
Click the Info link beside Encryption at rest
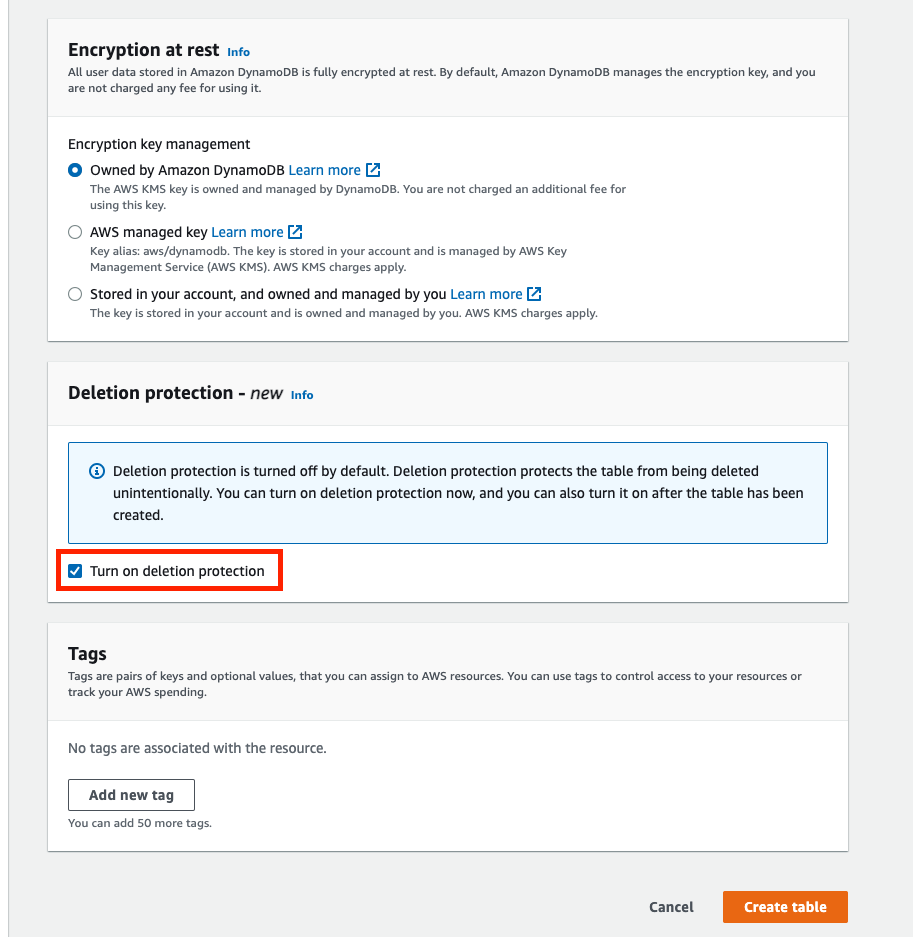coord(238,52)
